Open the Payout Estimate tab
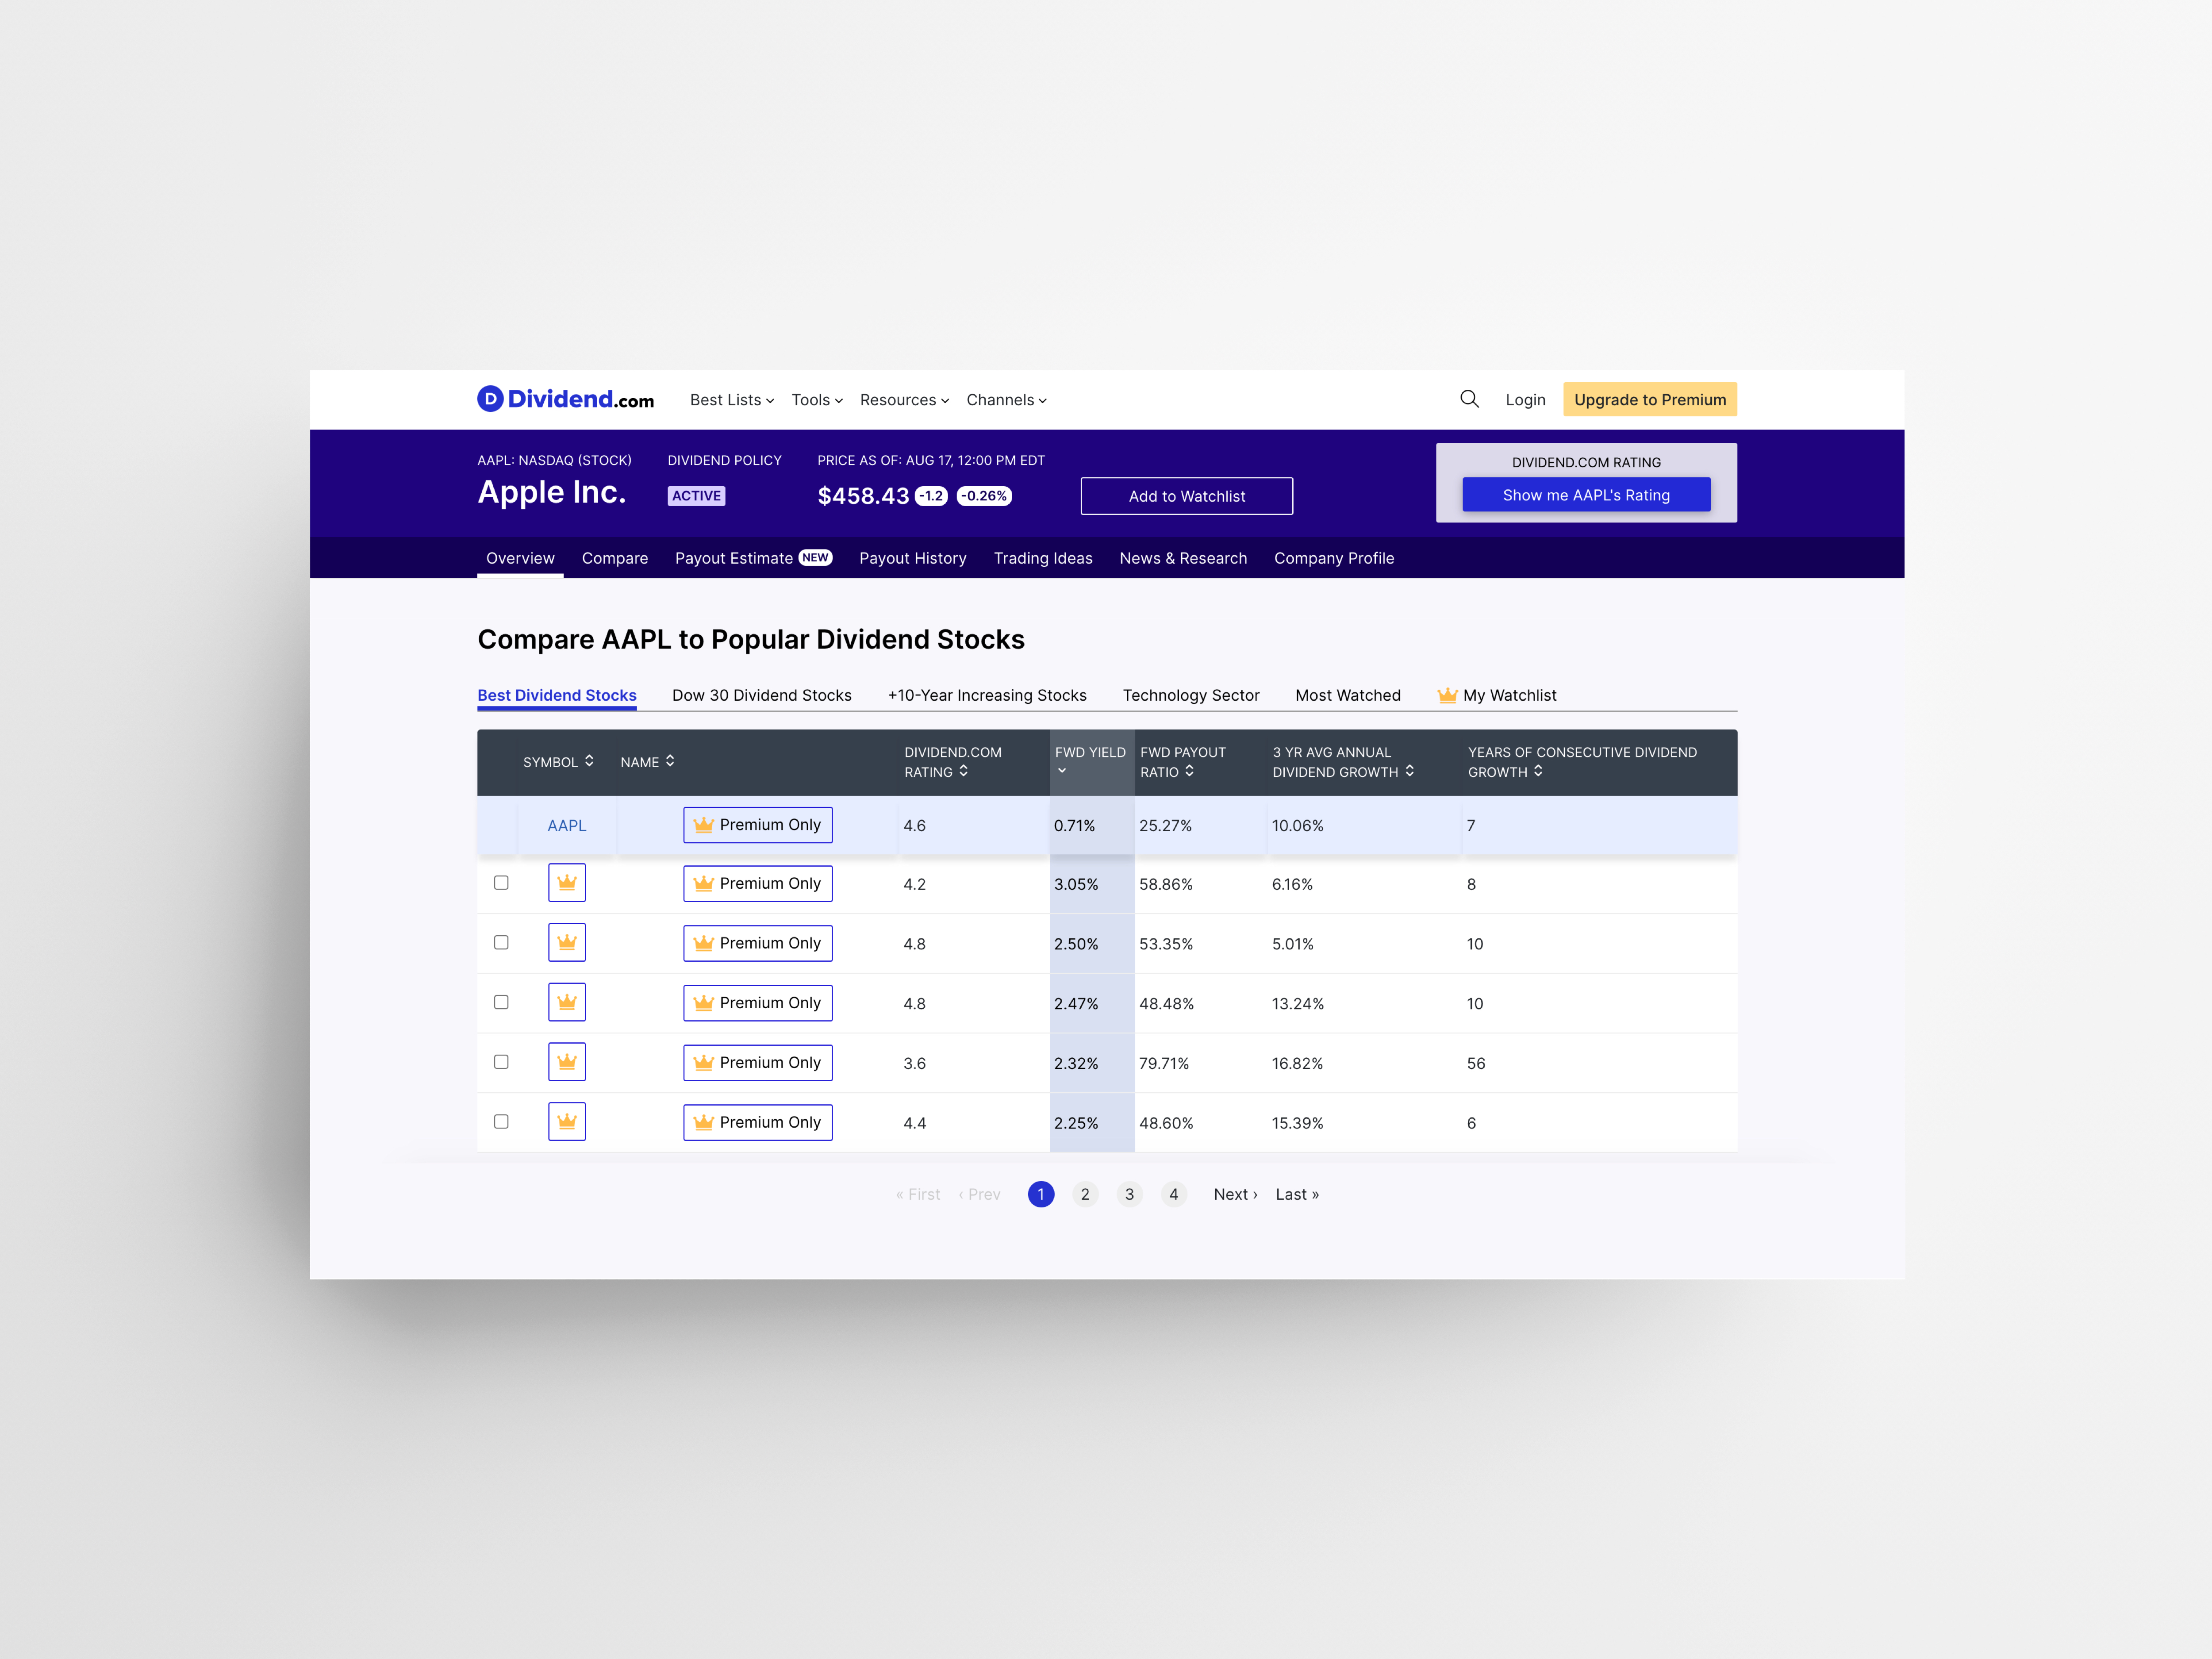 click(x=753, y=558)
